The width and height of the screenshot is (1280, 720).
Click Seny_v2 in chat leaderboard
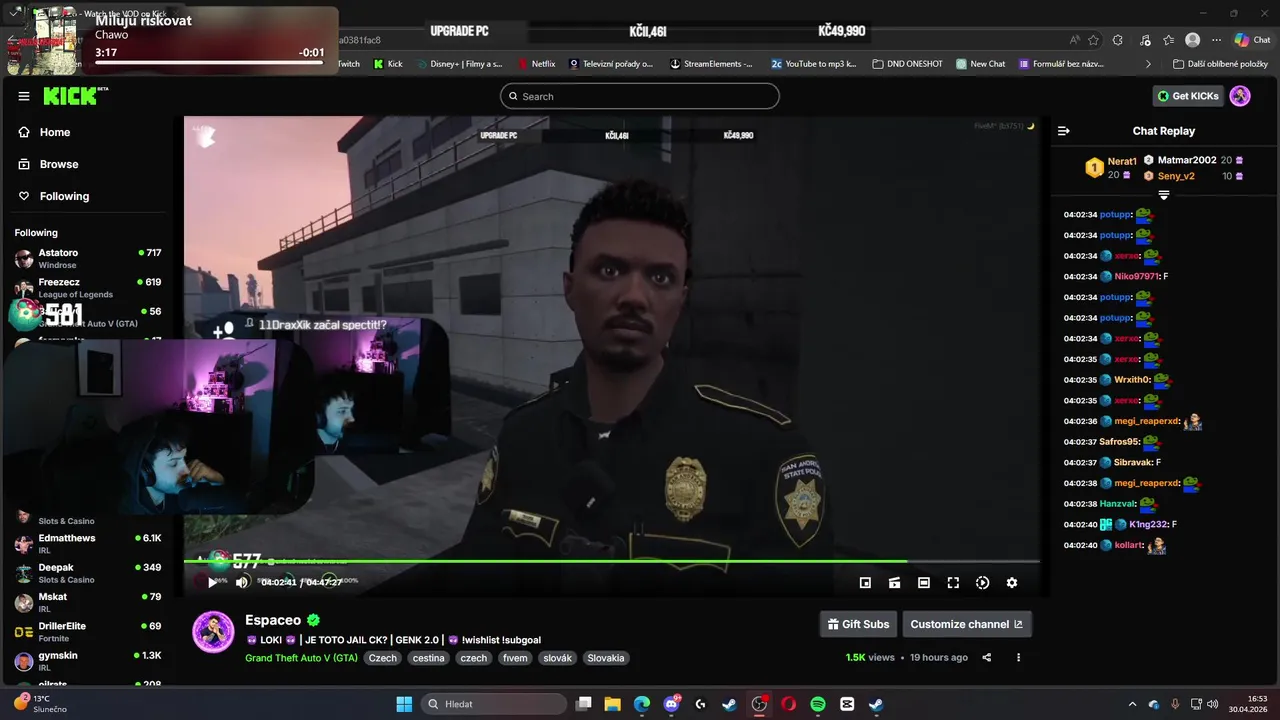point(1176,176)
